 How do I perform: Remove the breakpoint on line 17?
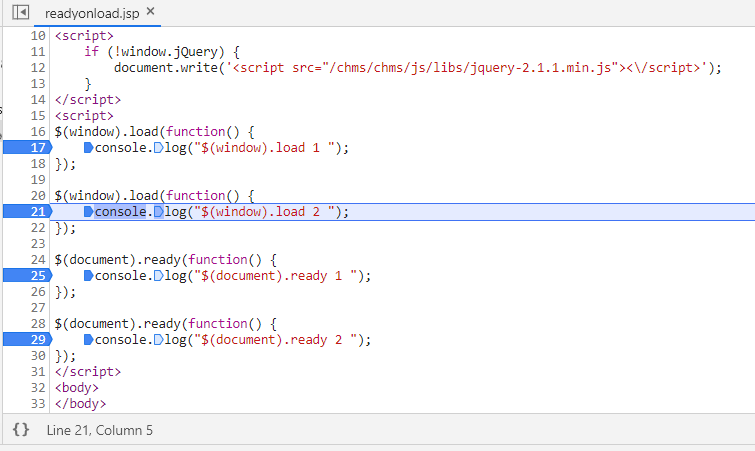pyautogui.click(x=27, y=147)
